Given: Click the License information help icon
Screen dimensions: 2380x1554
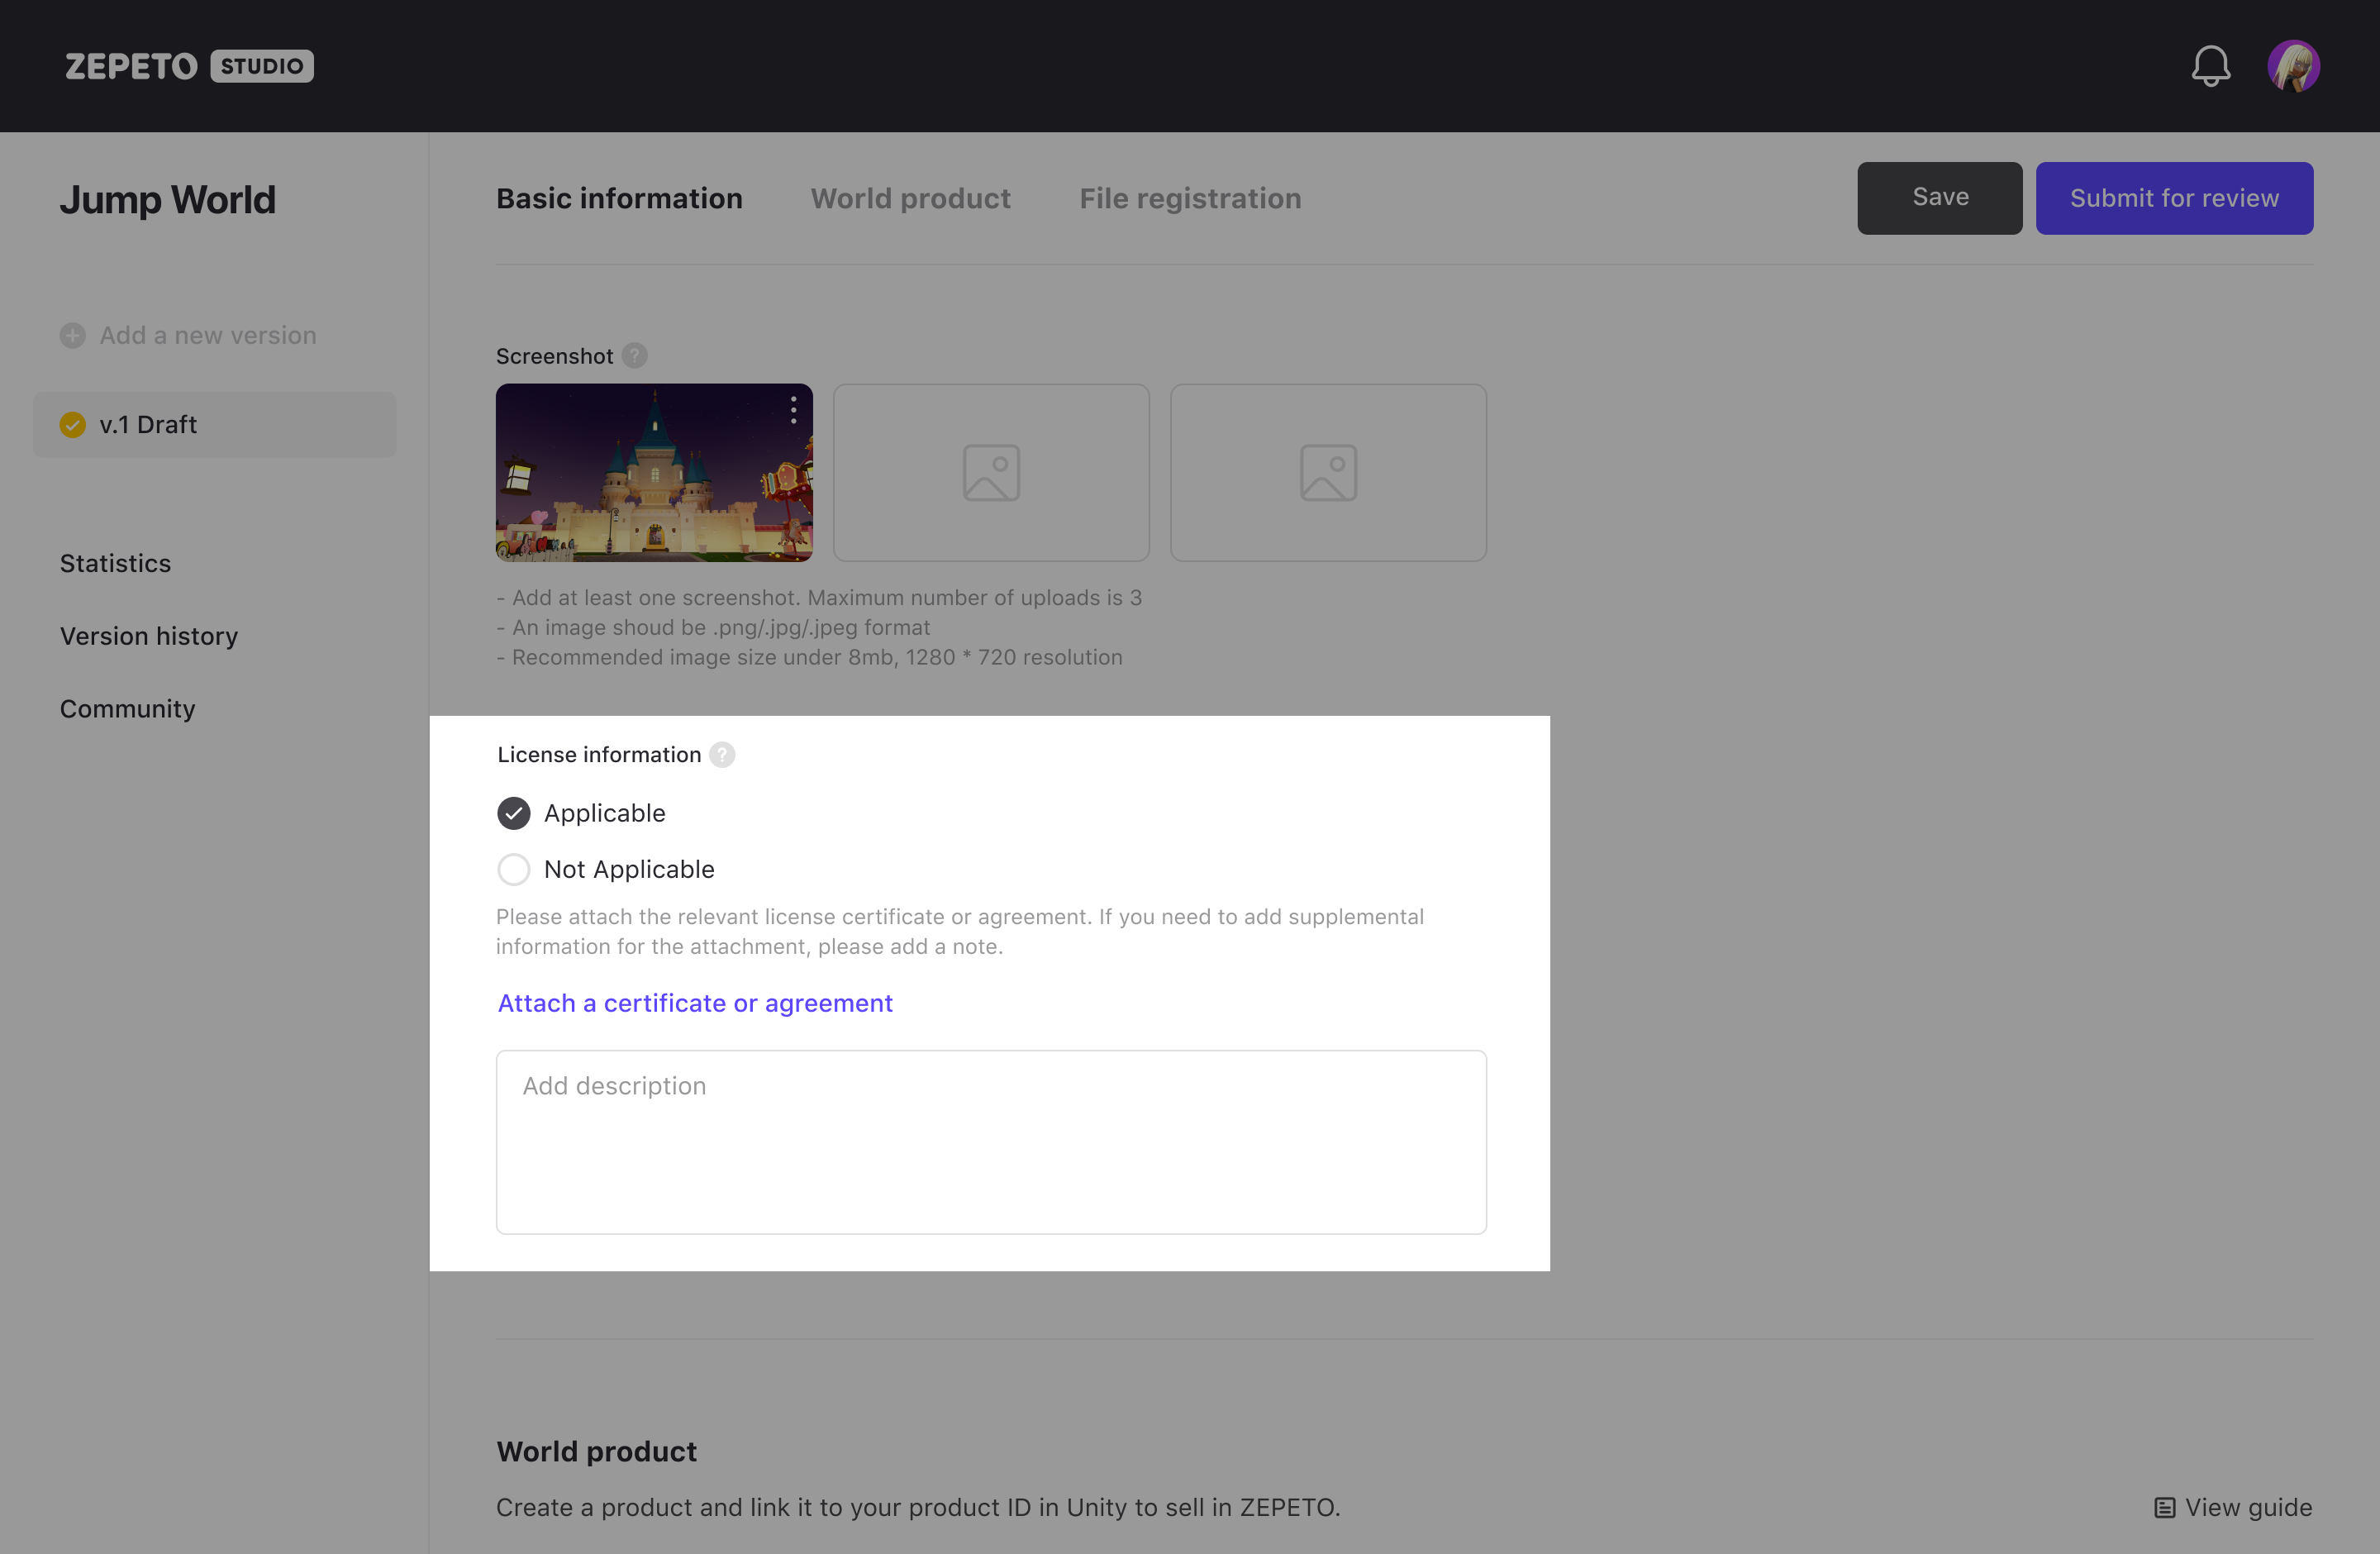Looking at the screenshot, I should point(722,755).
